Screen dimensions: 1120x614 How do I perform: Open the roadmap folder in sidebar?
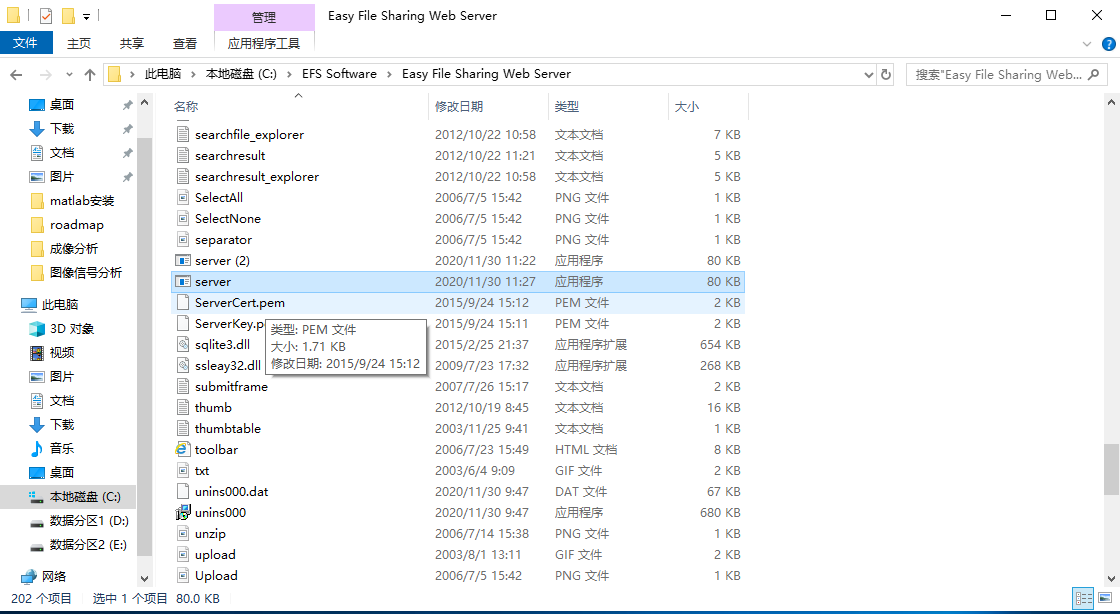76,225
